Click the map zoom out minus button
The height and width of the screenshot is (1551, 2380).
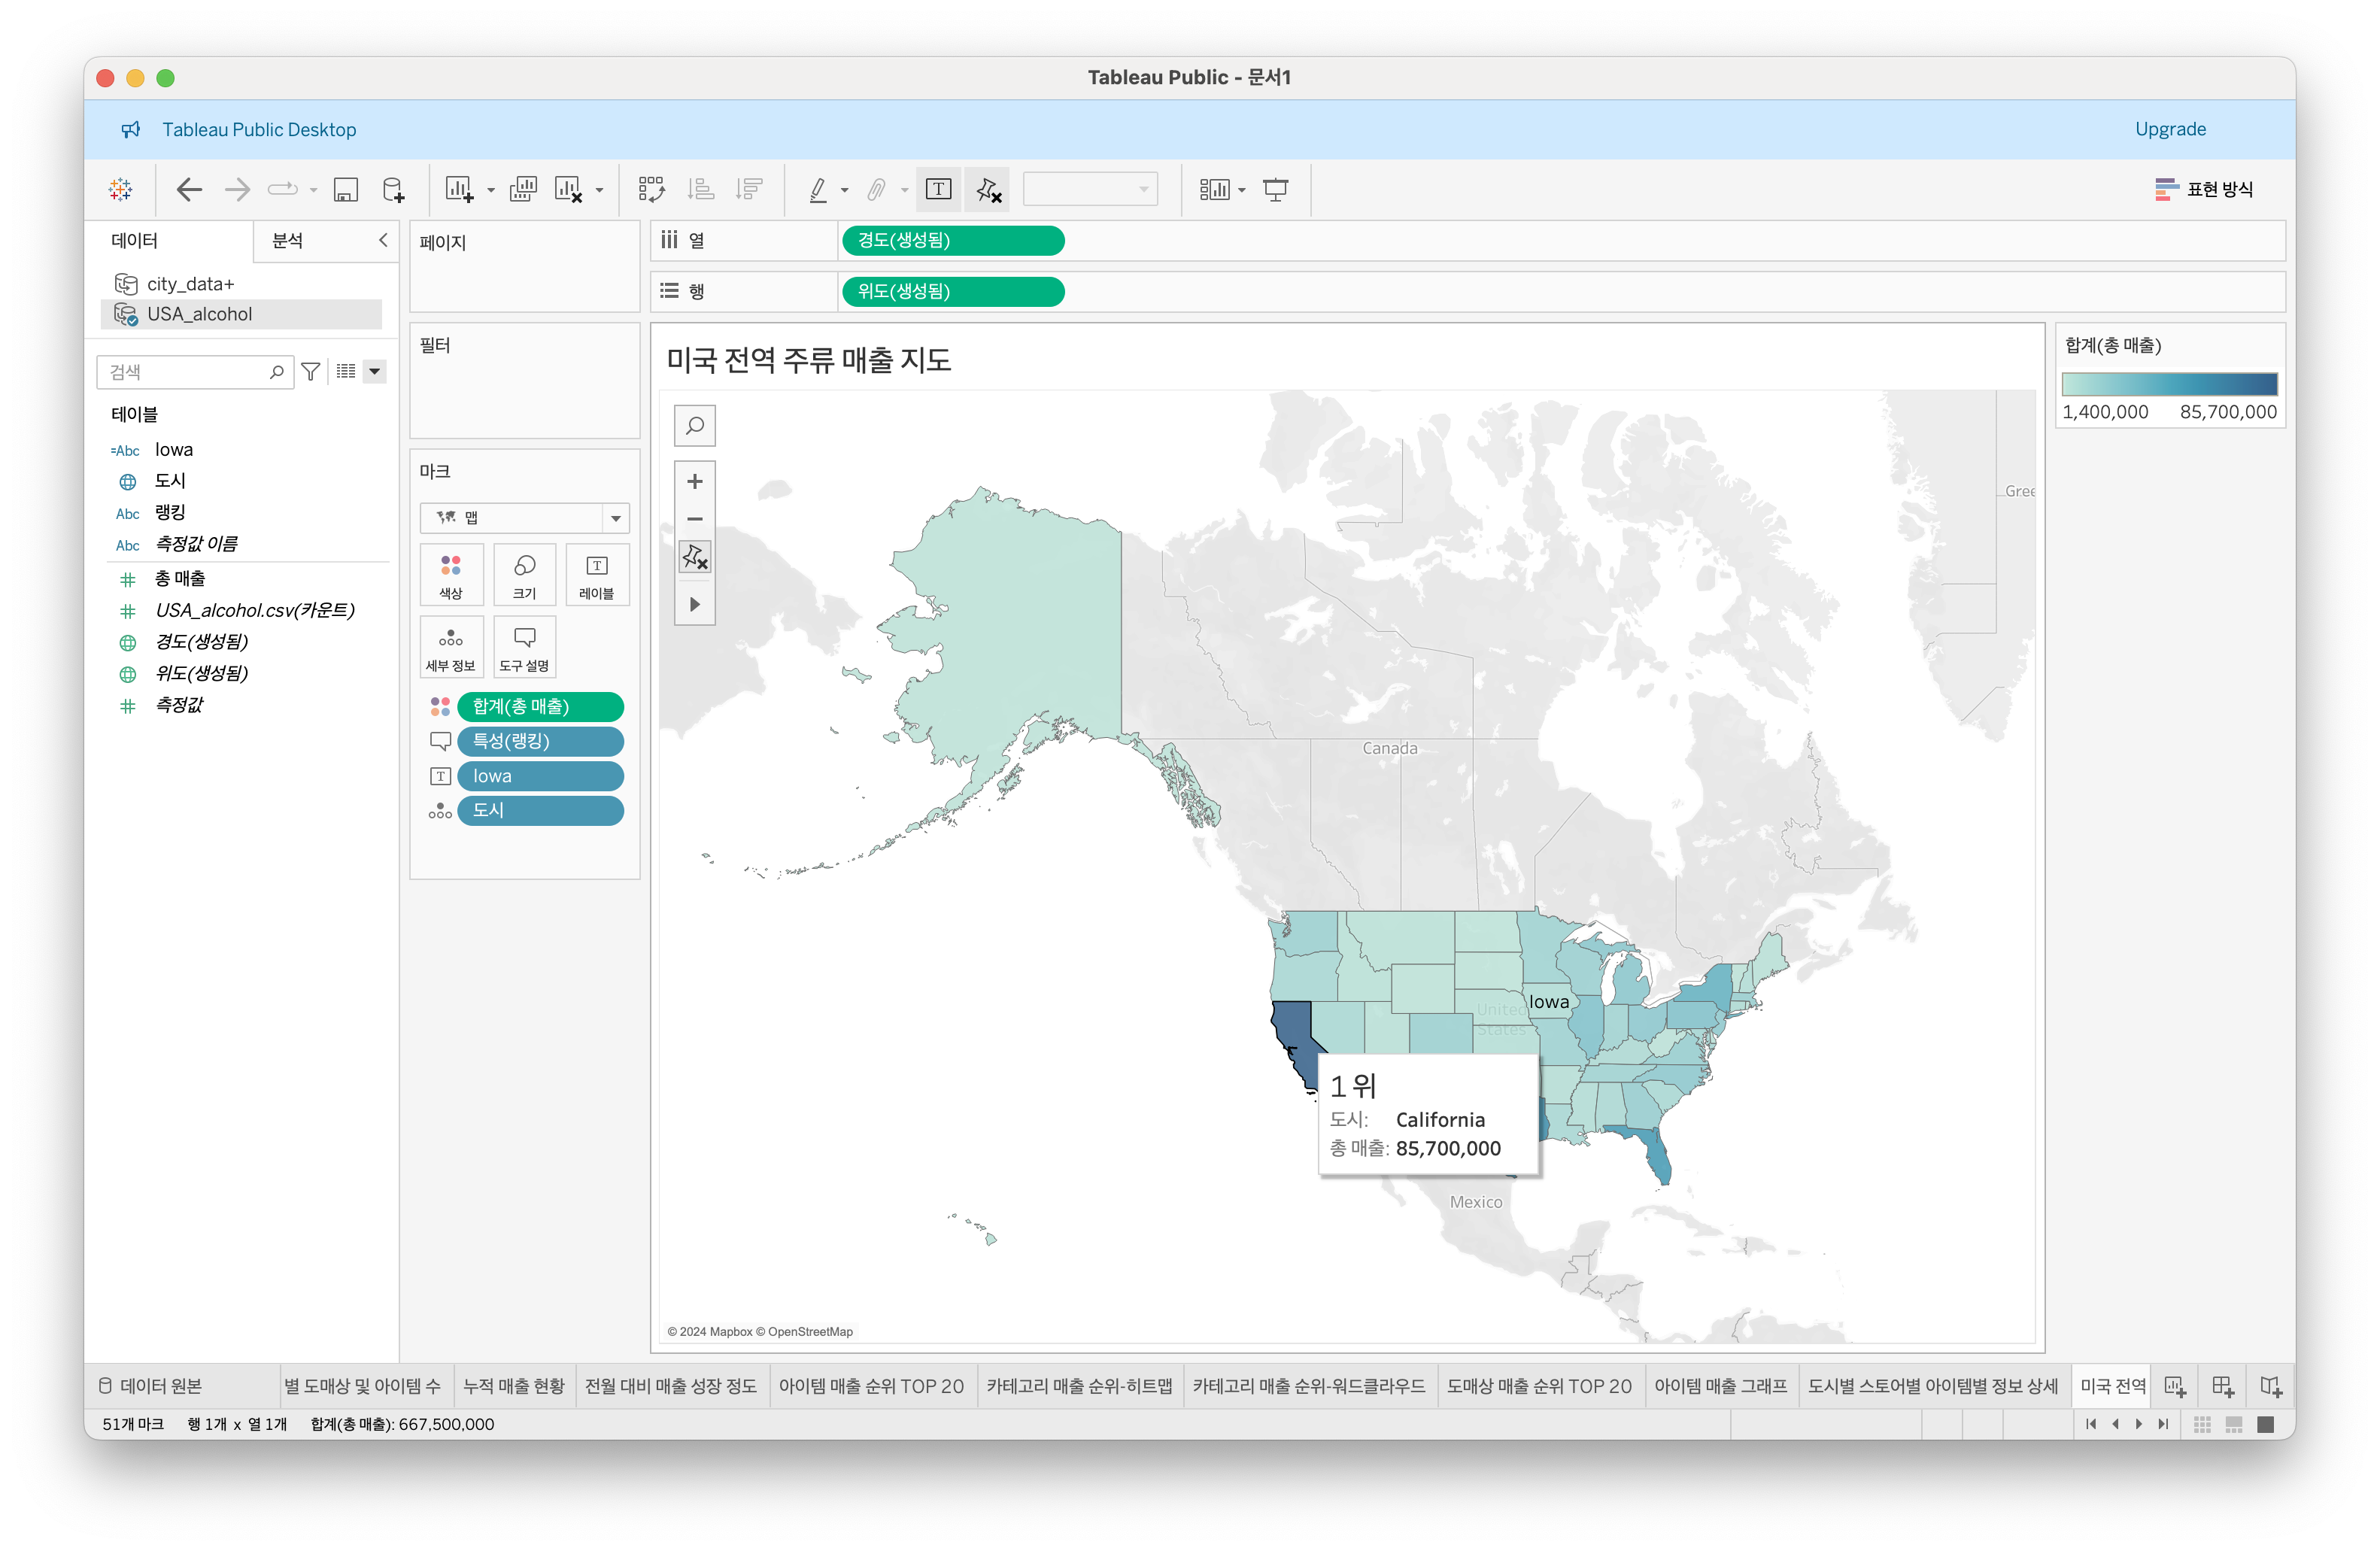pos(695,519)
